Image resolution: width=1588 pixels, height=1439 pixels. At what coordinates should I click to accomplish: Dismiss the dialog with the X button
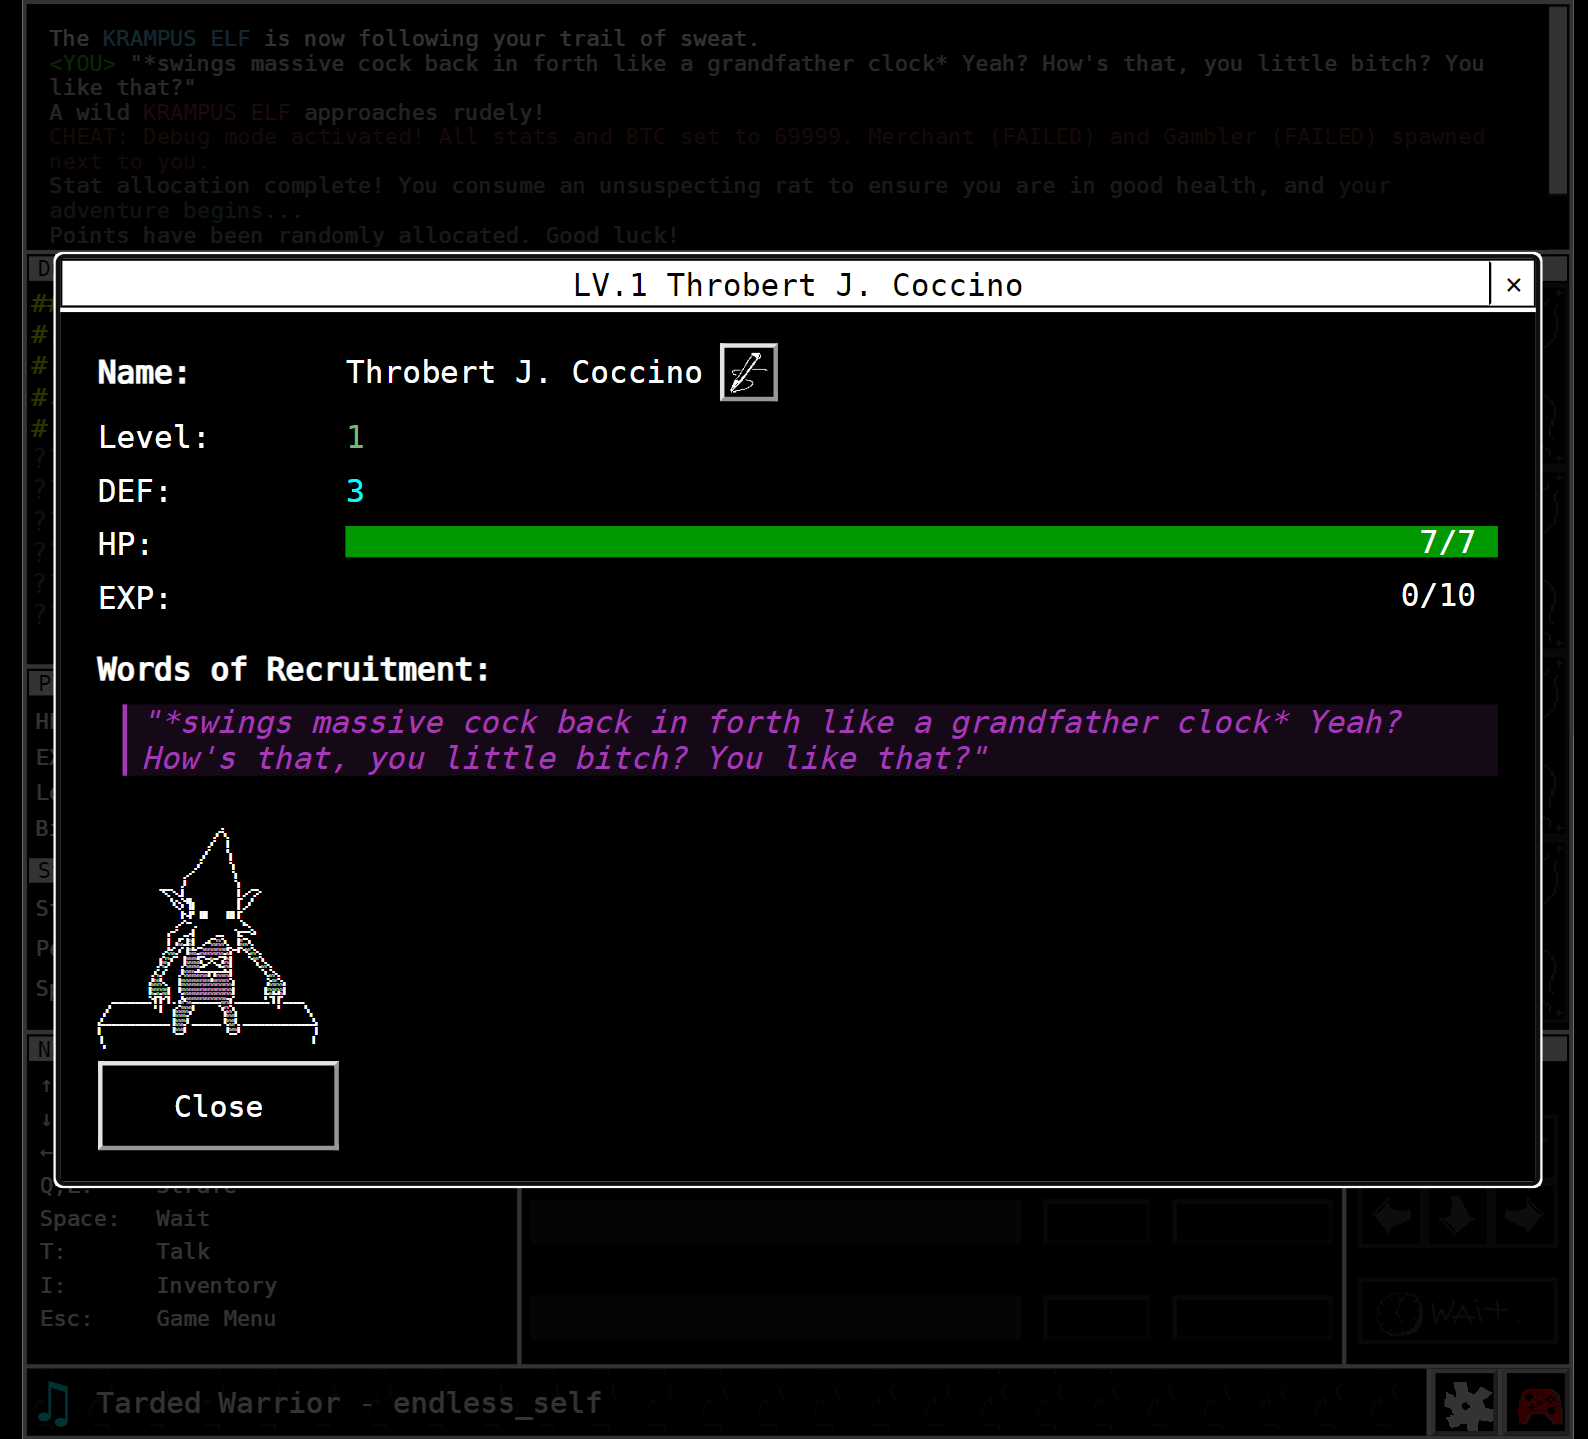pyautogui.click(x=1513, y=285)
